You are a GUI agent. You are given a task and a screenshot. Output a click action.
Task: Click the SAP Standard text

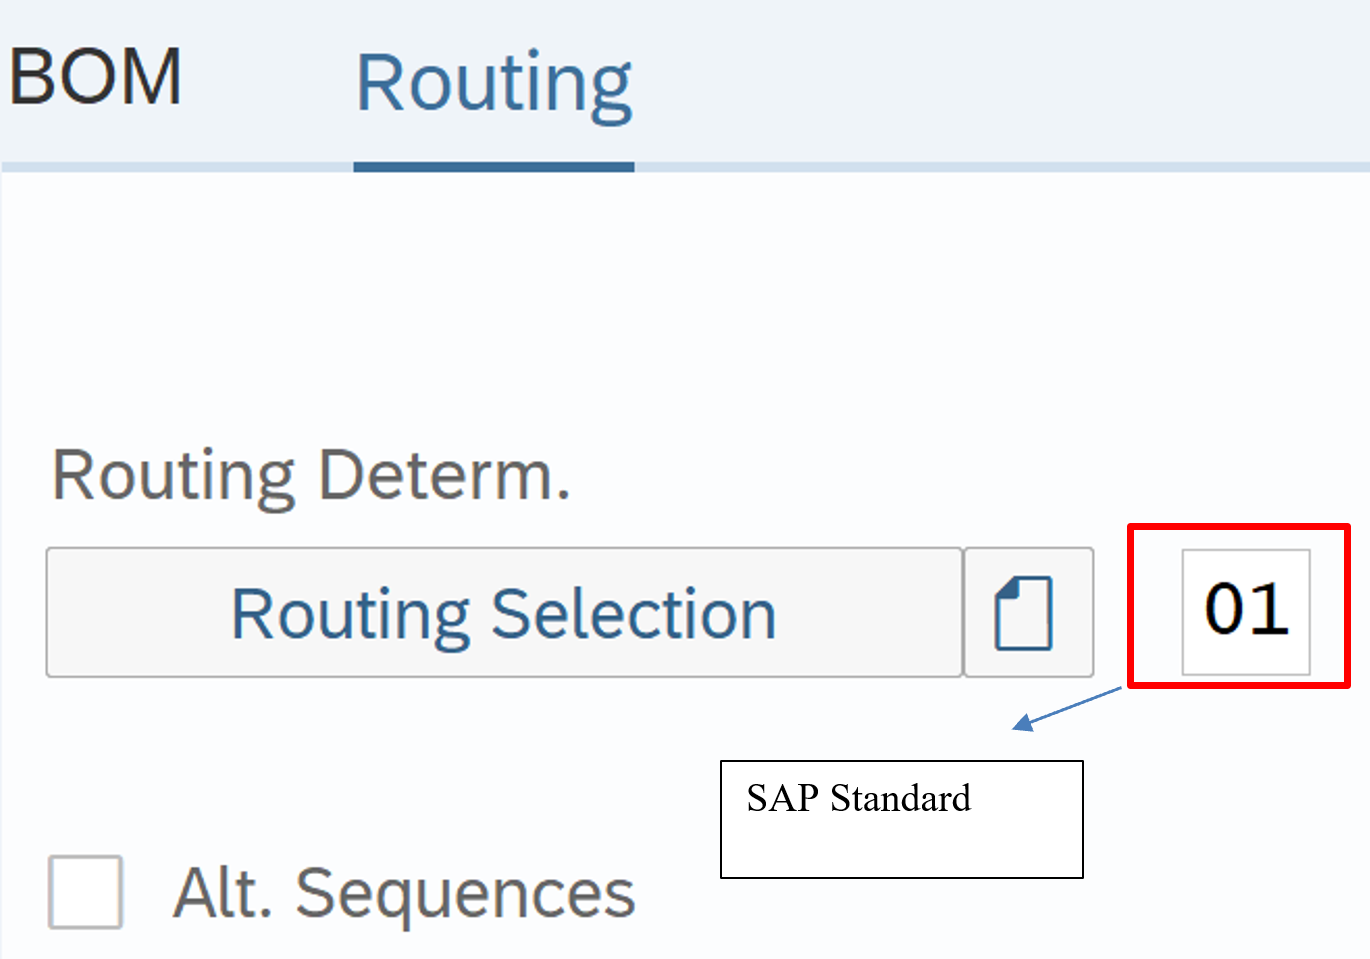pos(858,798)
